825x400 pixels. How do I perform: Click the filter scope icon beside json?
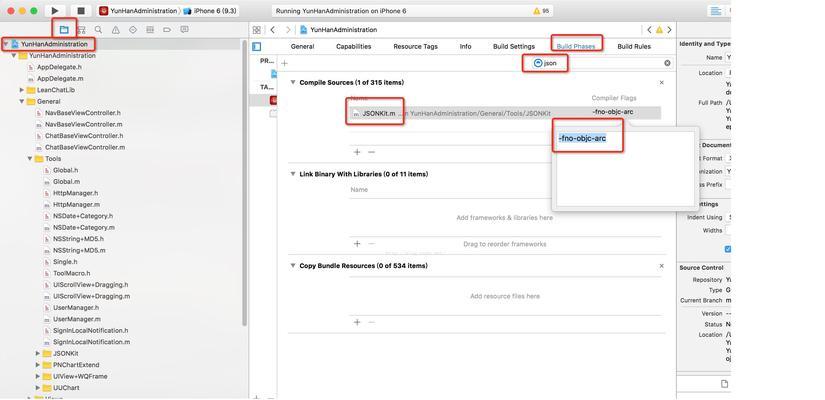[x=537, y=63]
